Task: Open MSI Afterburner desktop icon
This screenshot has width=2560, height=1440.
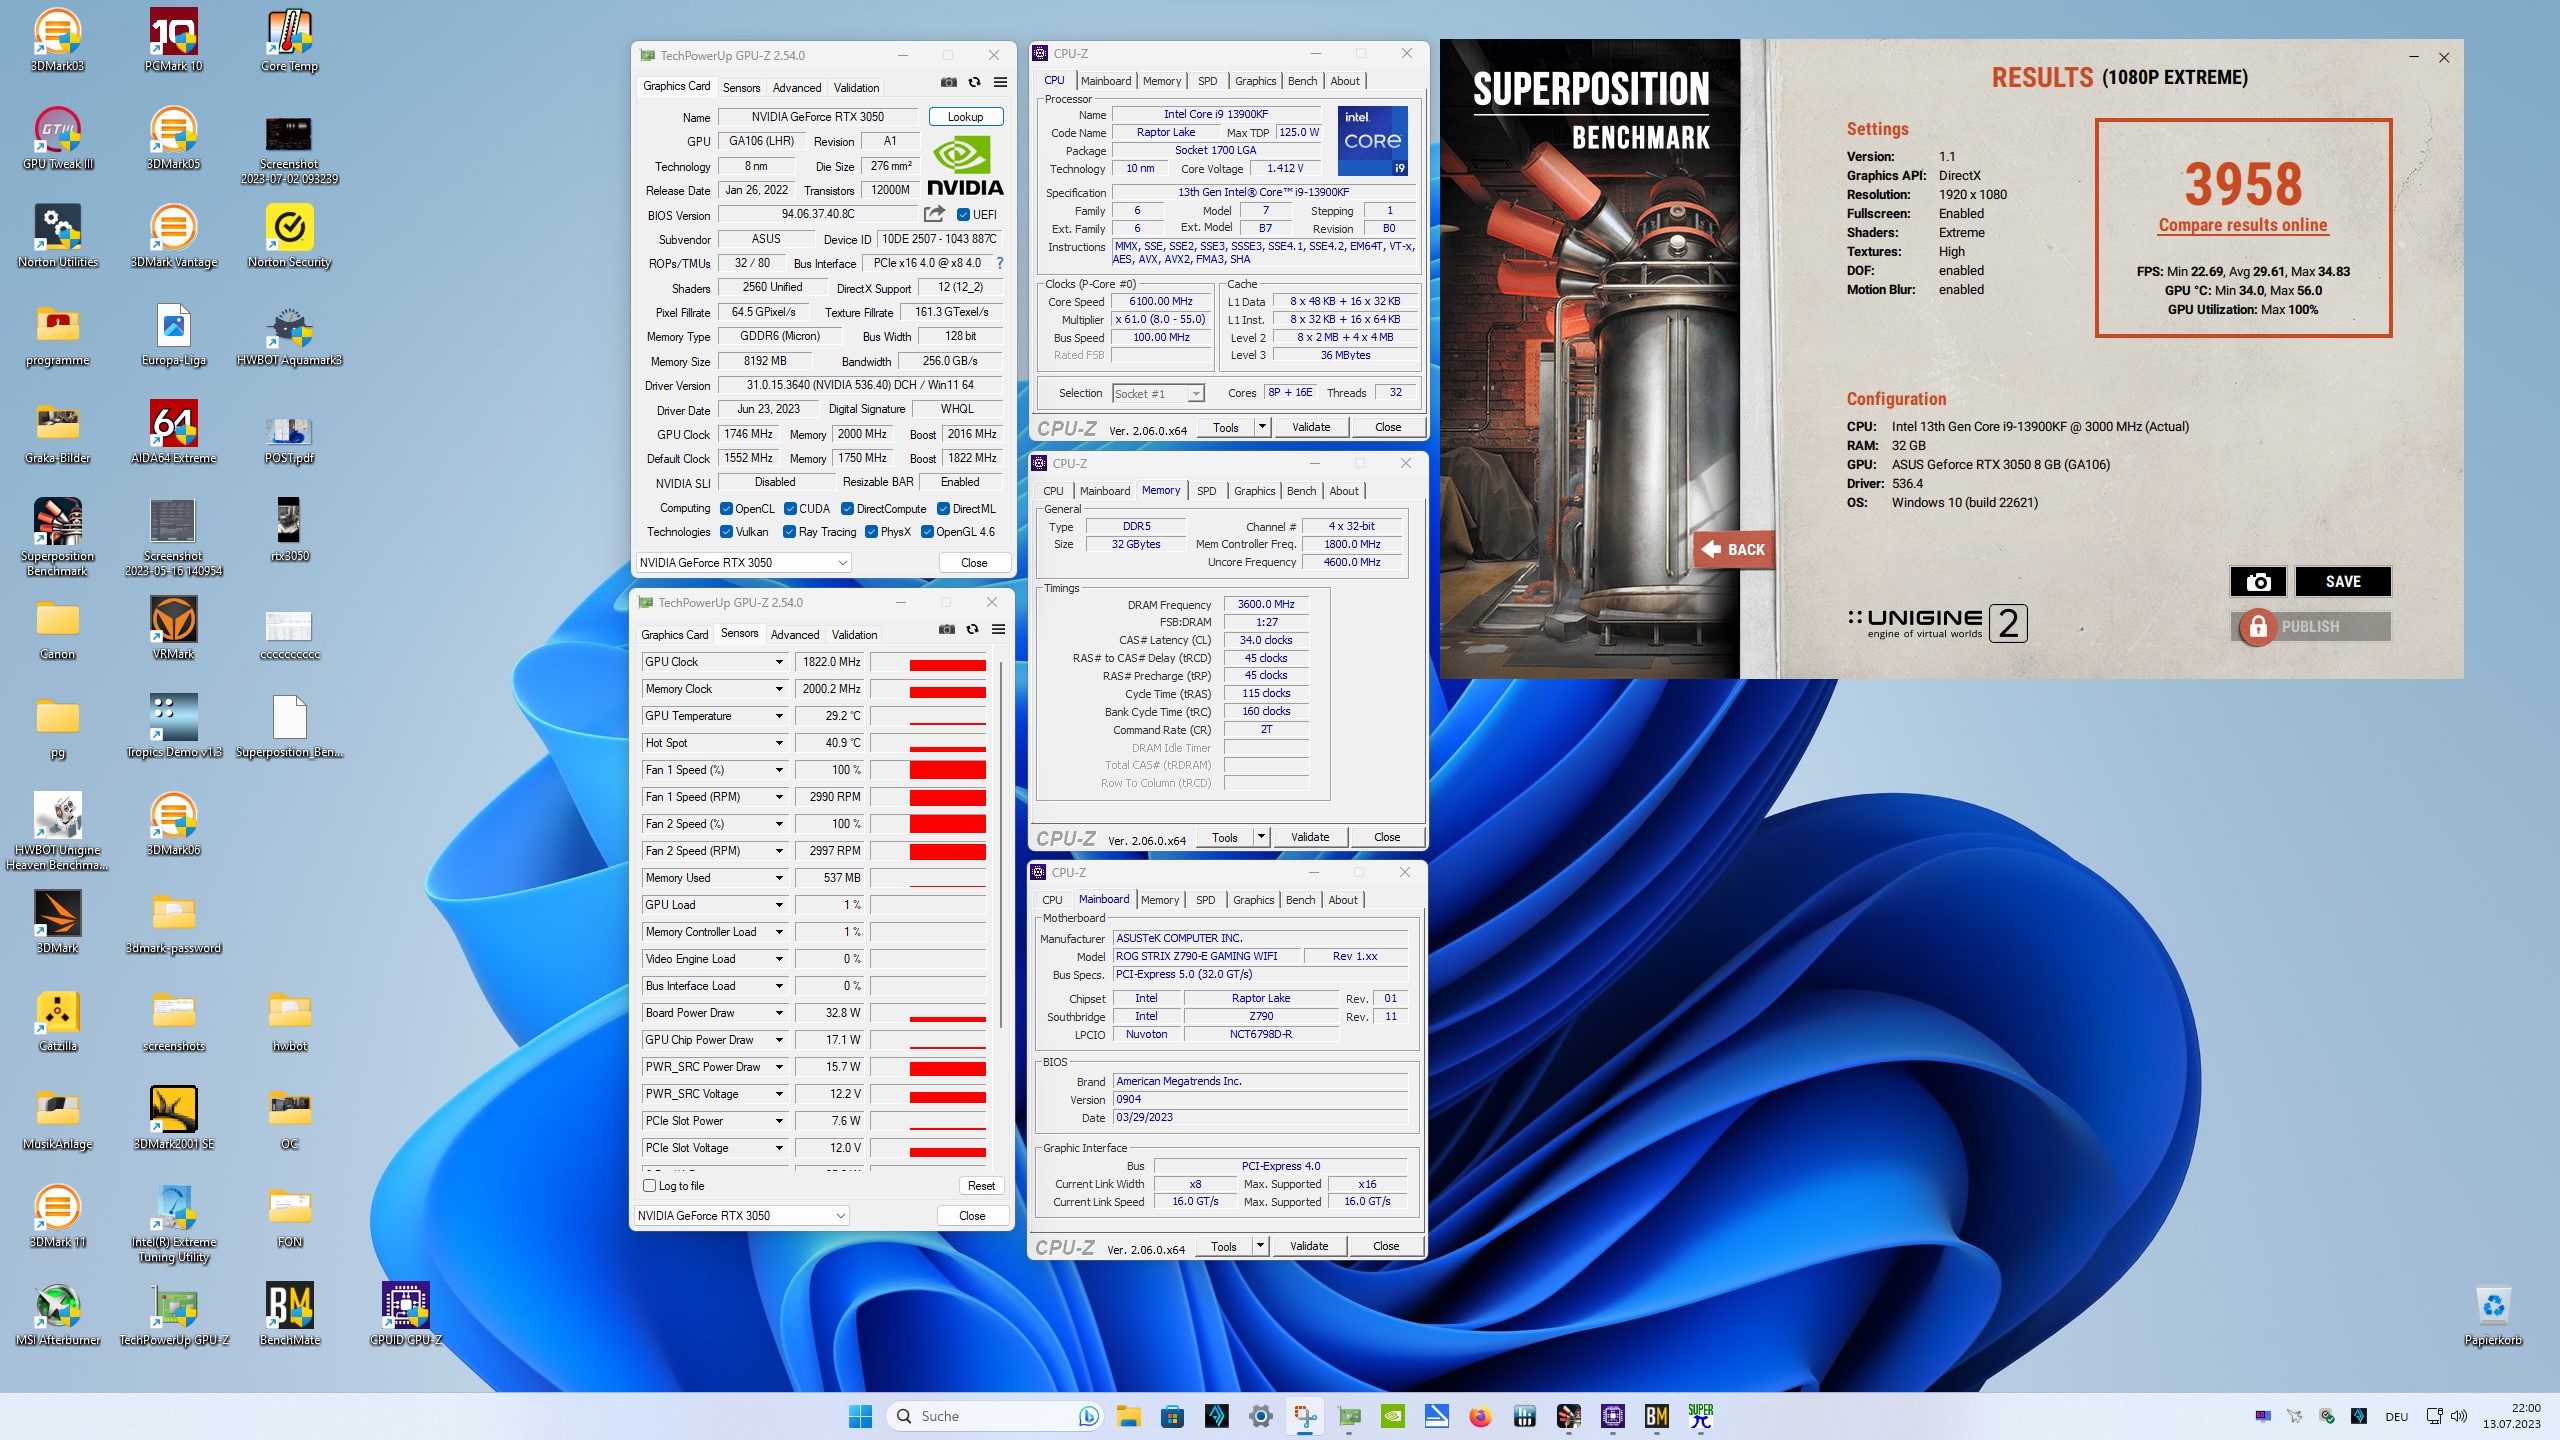Action: coord(57,1314)
